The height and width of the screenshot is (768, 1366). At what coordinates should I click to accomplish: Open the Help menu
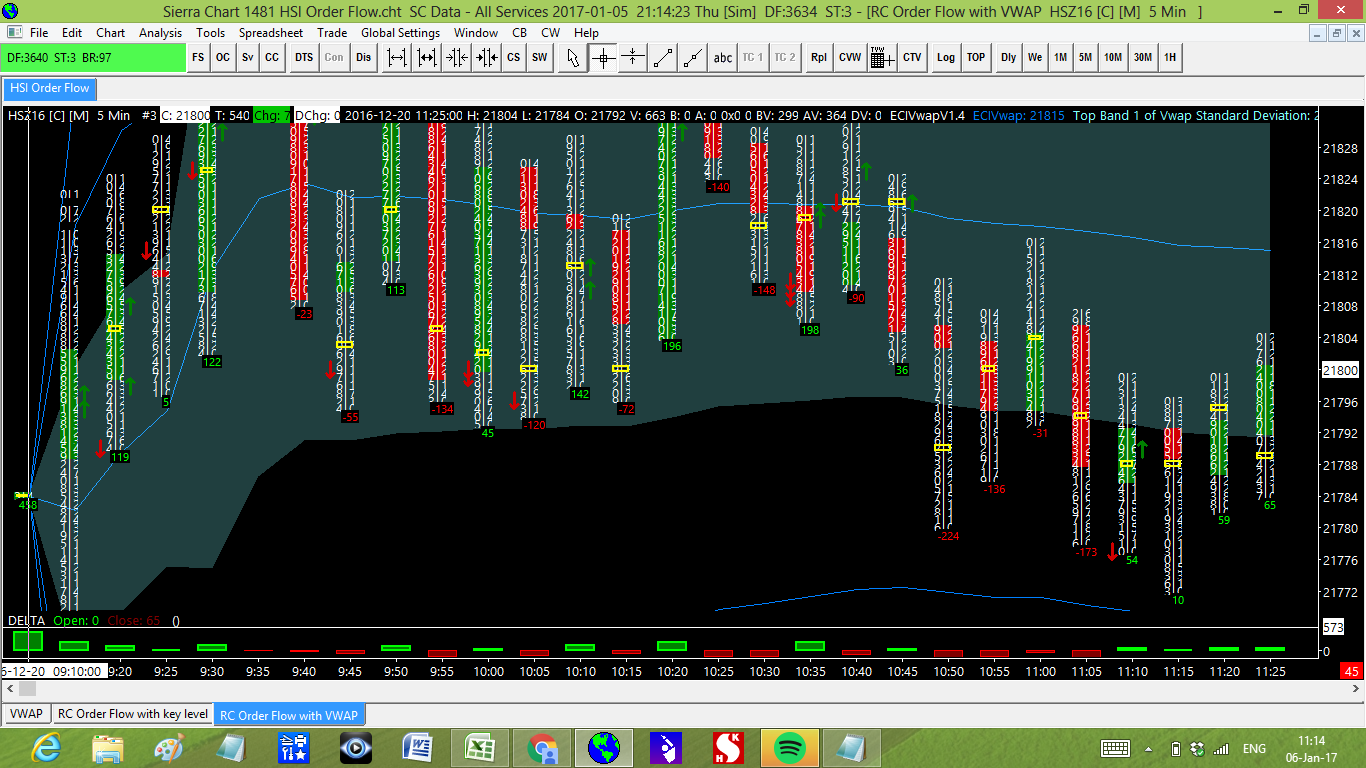pos(586,32)
